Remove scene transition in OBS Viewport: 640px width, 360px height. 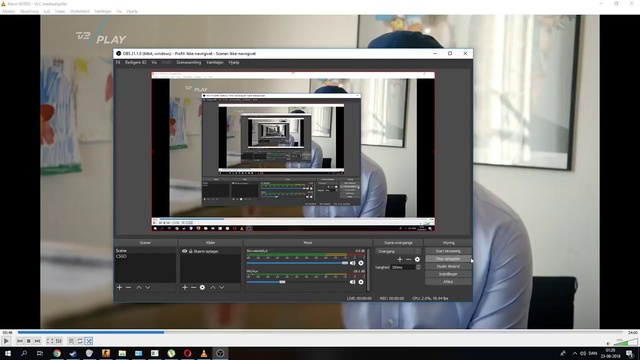click(409, 259)
